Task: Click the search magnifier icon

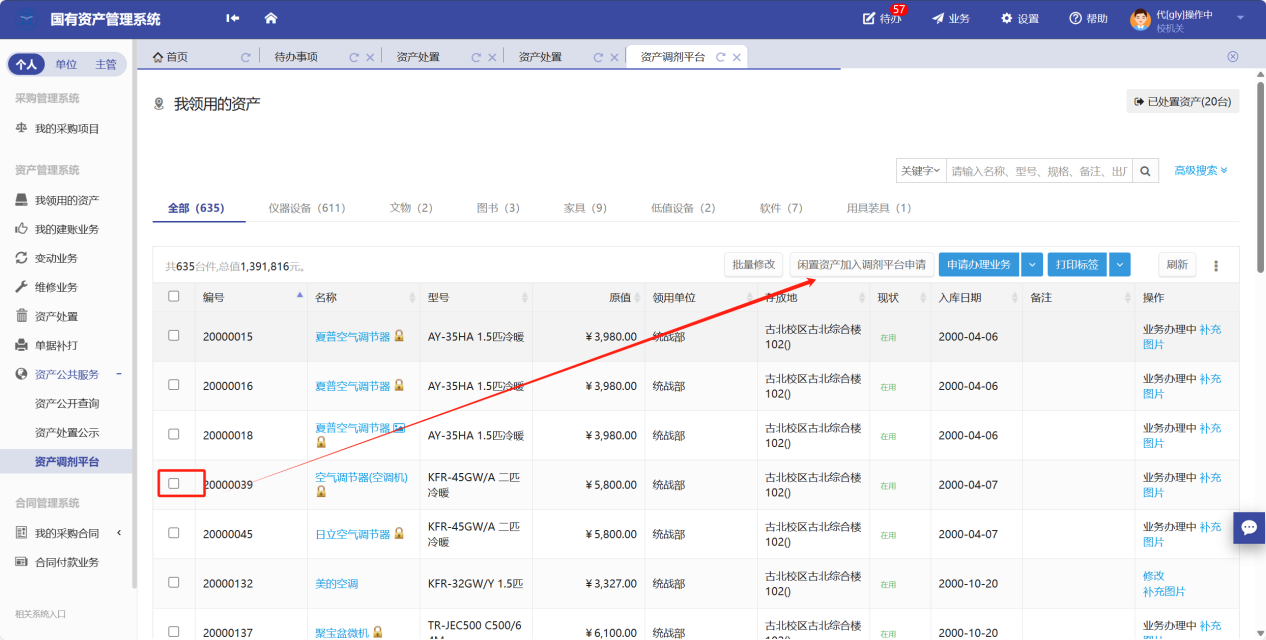Action: coord(1146,171)
